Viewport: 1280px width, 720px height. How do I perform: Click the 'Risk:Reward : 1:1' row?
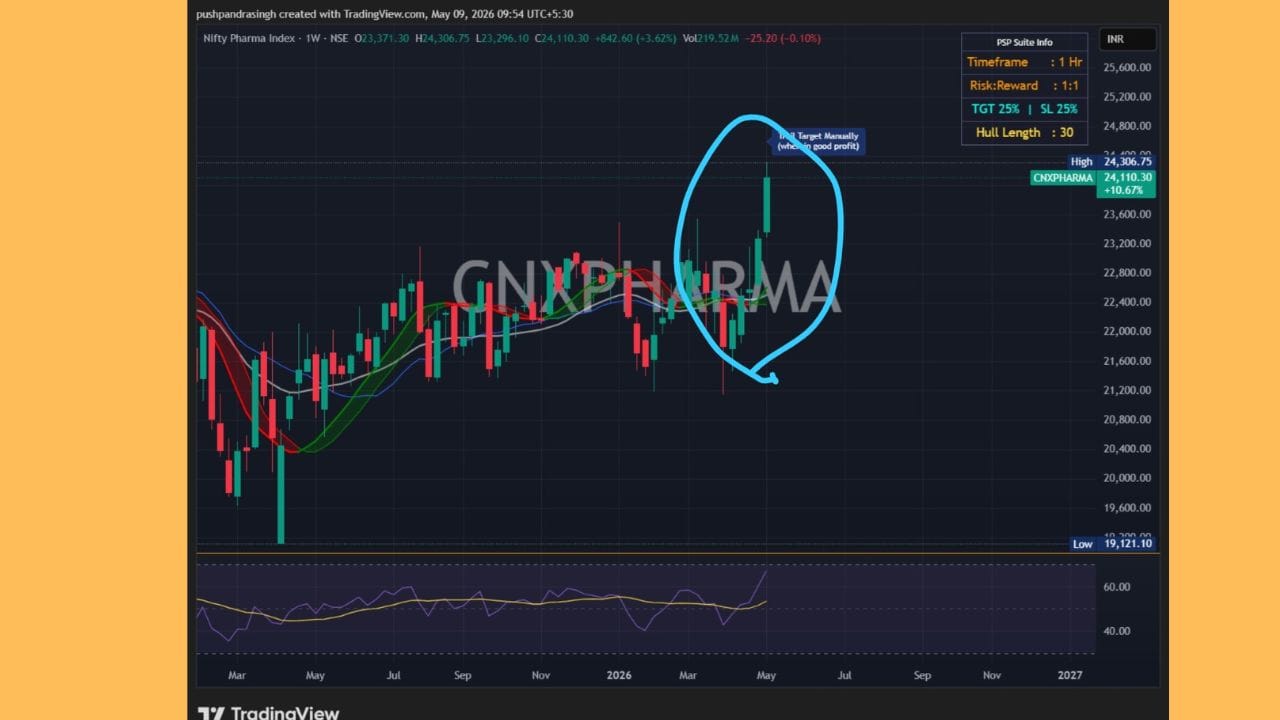[x=1024, y=86]
